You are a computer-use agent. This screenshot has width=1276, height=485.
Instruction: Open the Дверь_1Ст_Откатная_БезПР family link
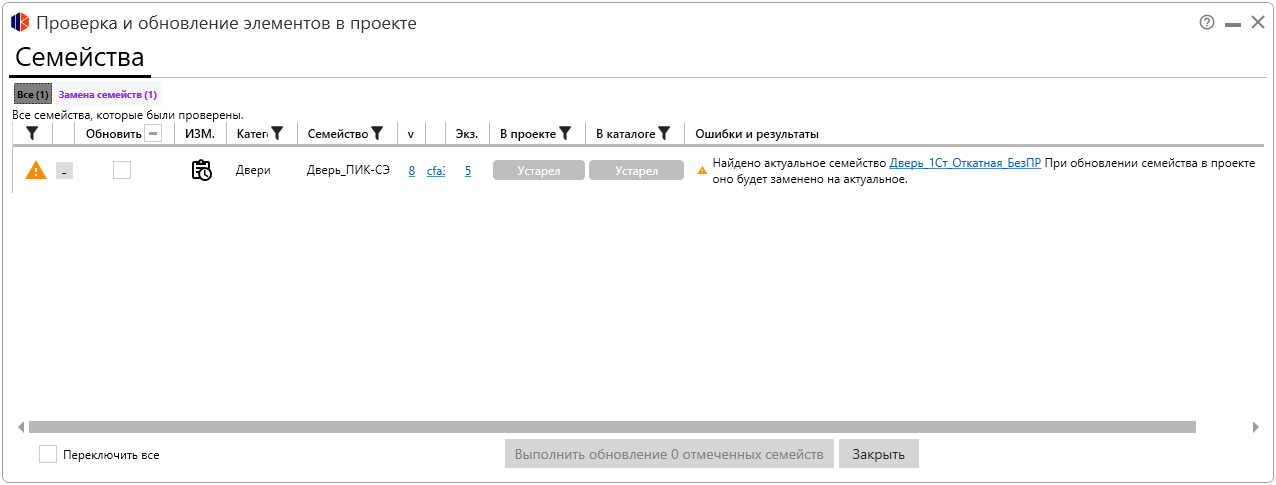[x=965, y=164]
